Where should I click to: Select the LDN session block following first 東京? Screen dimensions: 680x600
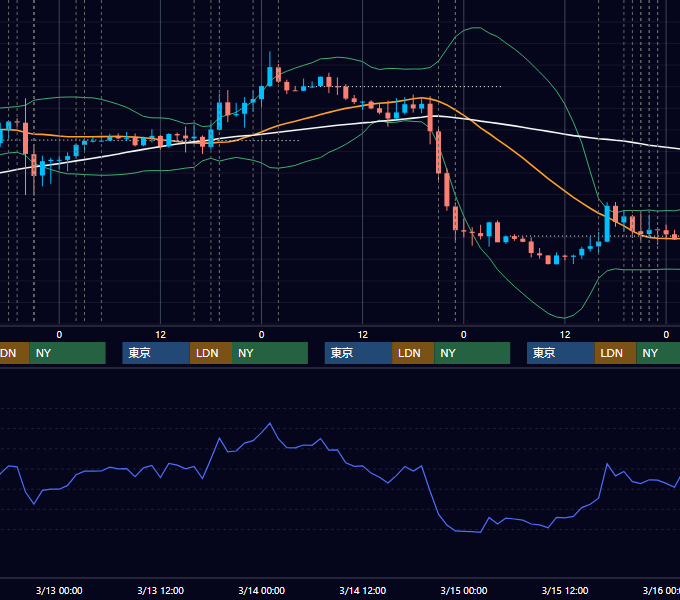[x=211, y=353]
